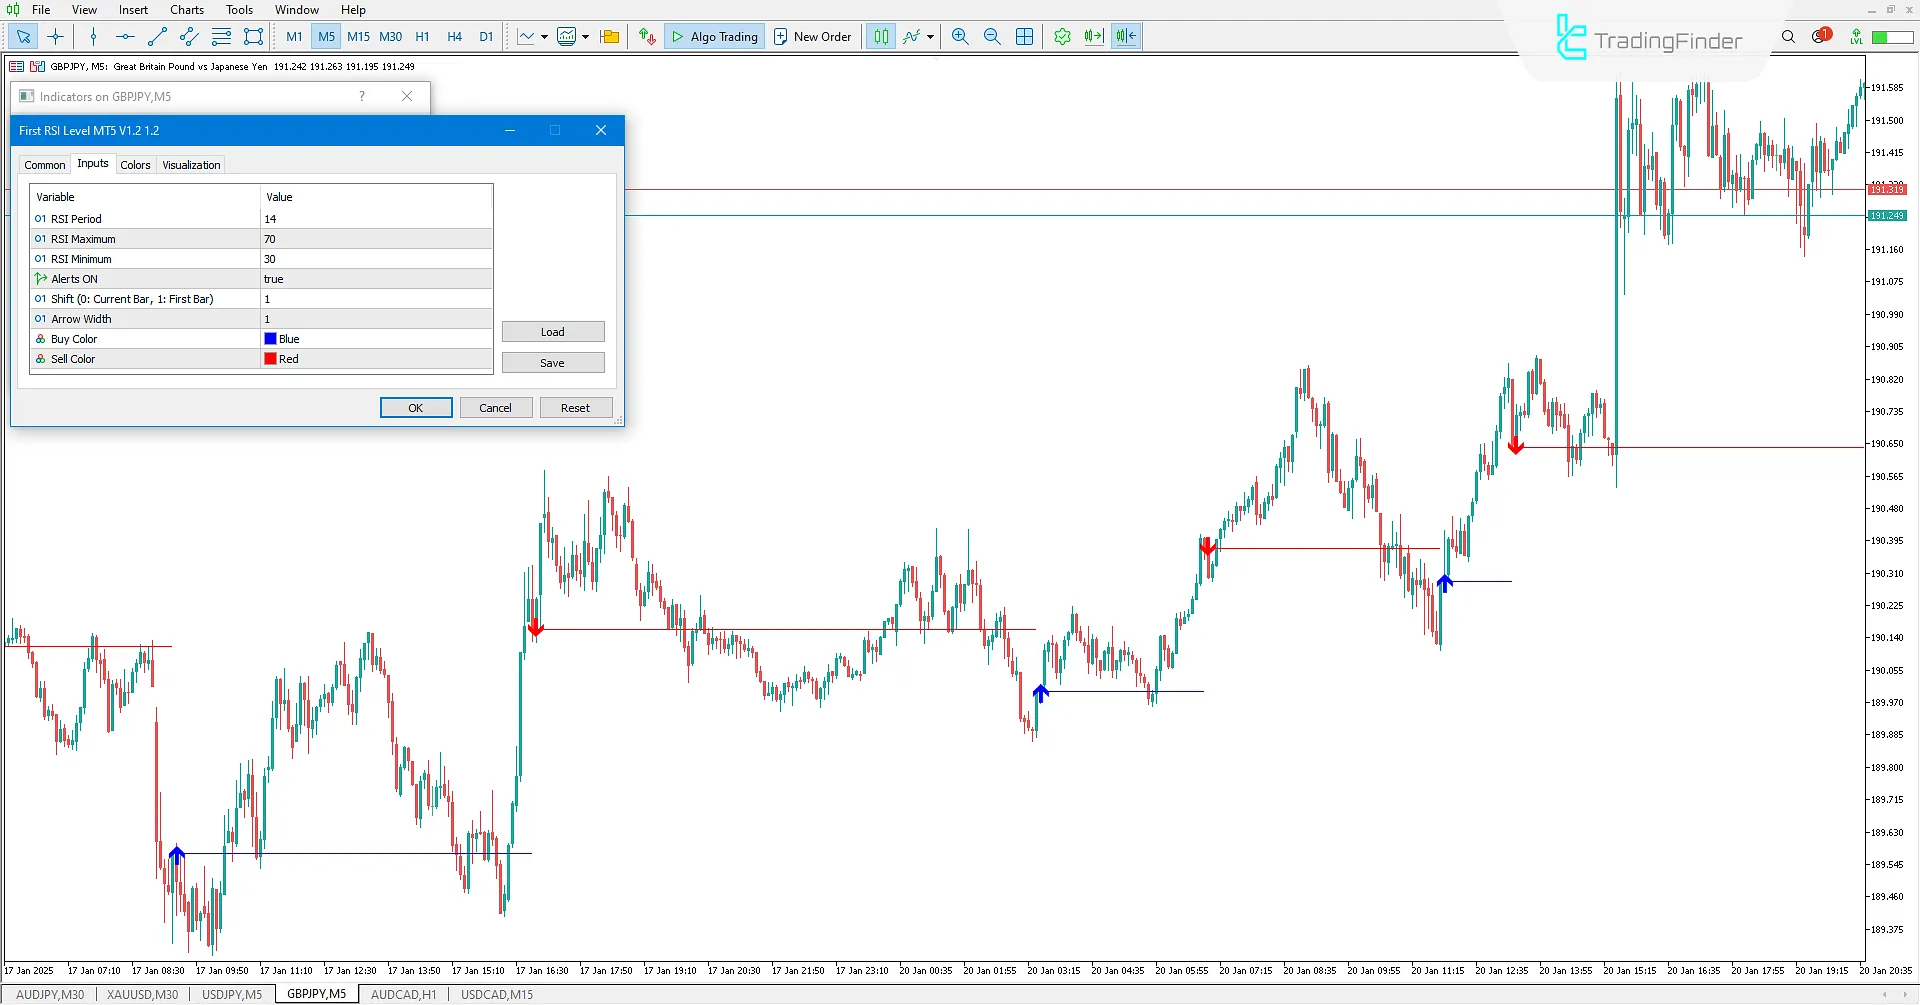
Task: Select the trendline drawing tool
Action: pyautogui.click(x=157, y=36)
